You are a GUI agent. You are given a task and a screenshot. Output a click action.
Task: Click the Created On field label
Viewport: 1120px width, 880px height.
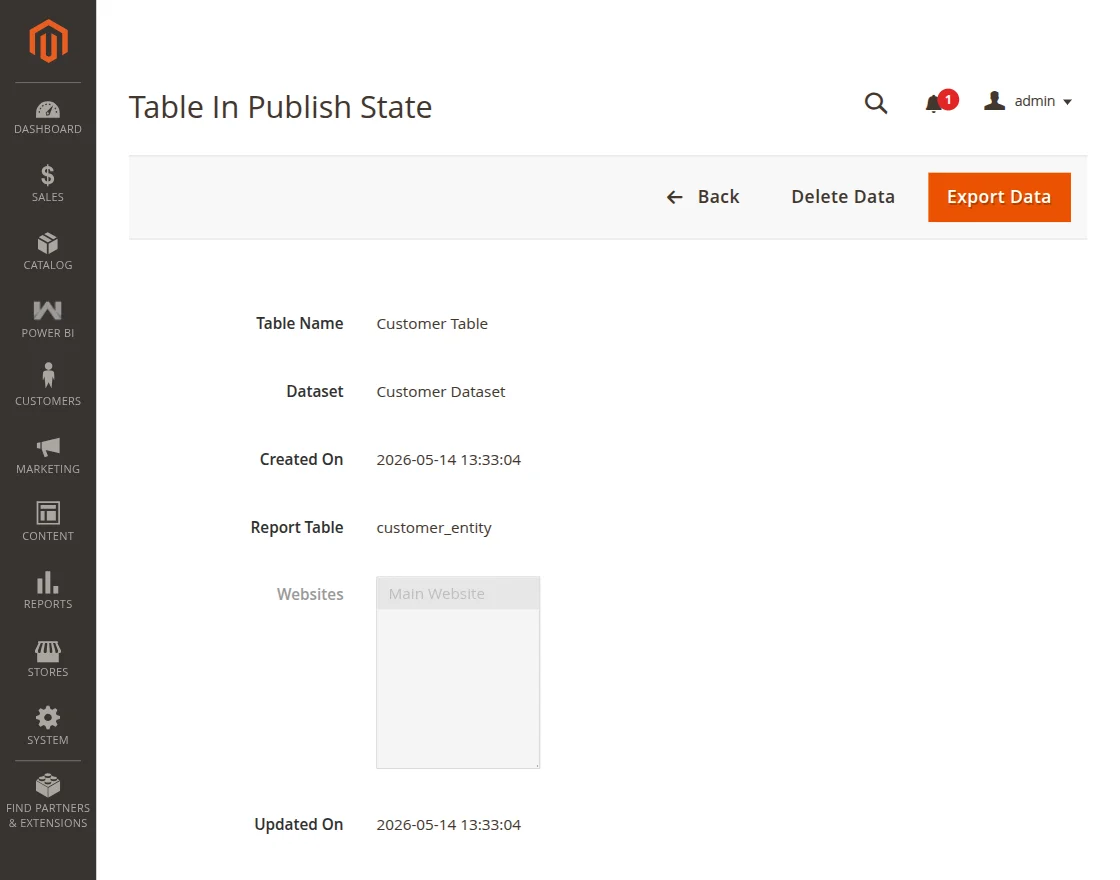point(301,459)
